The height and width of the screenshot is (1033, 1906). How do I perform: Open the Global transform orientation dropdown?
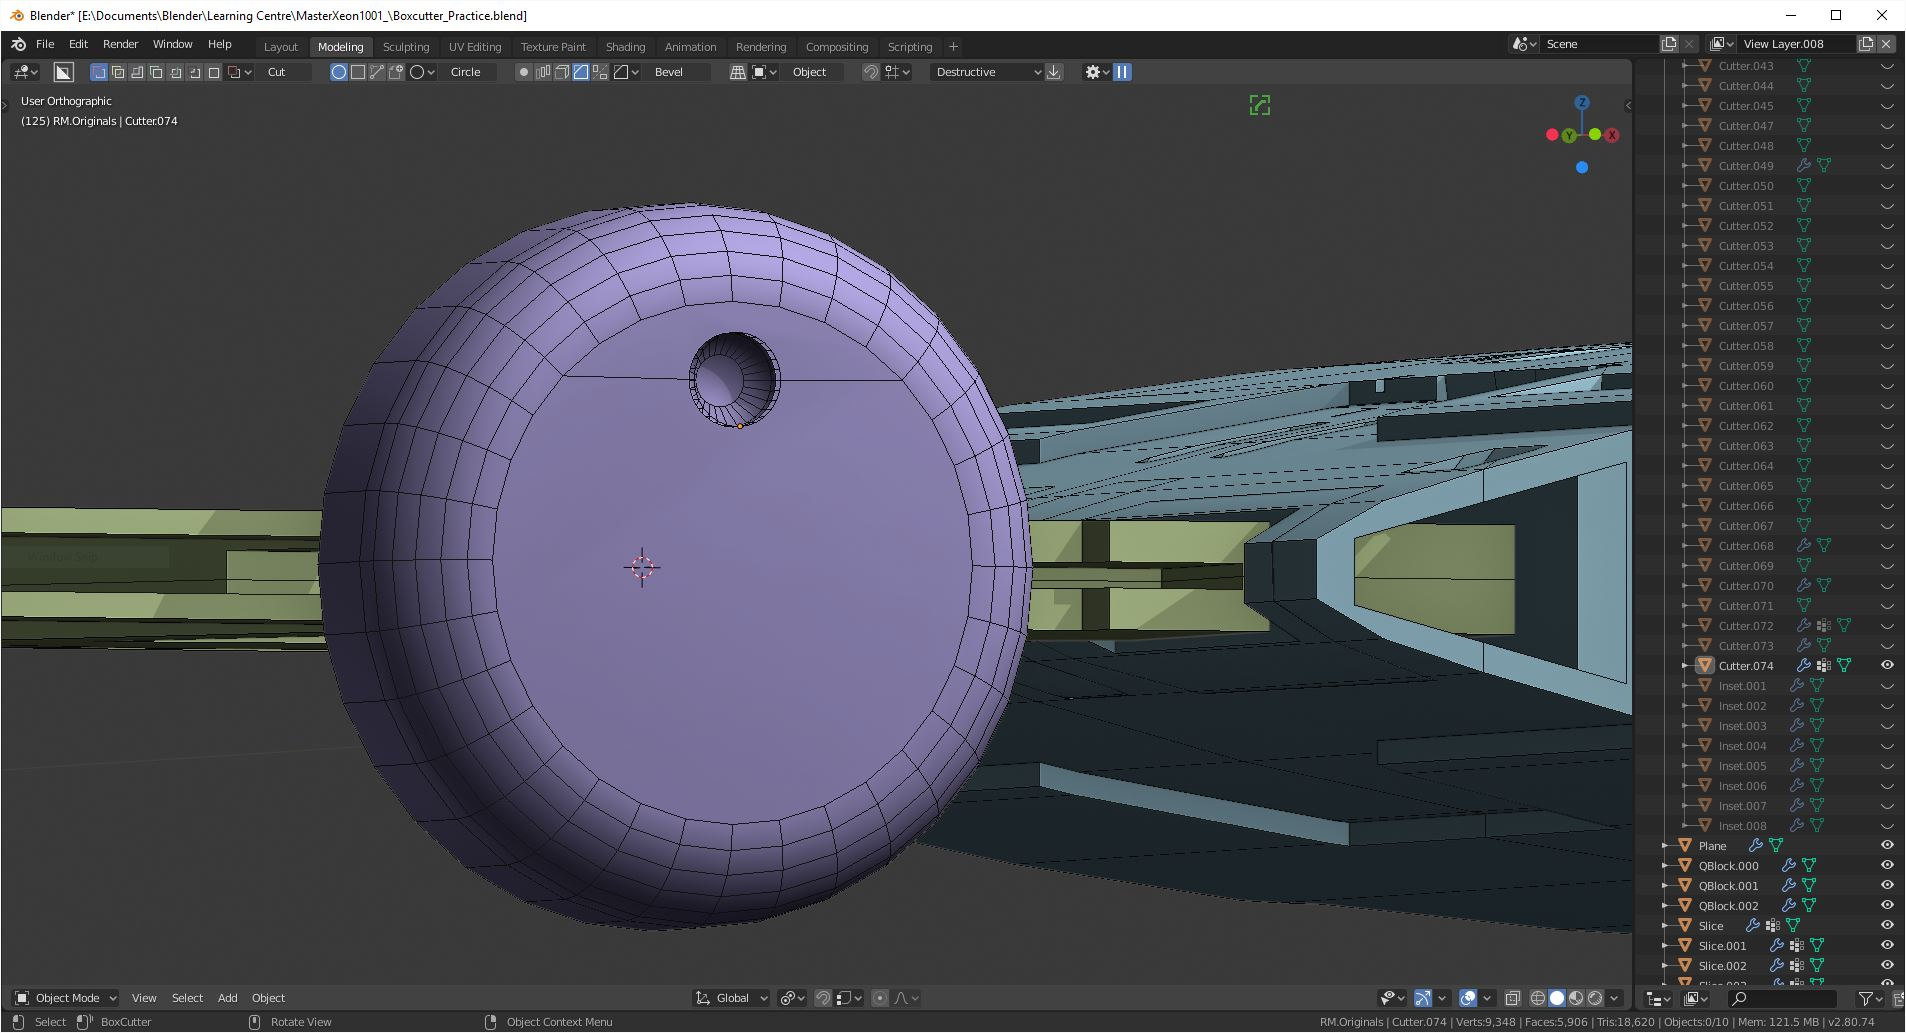[x=732, y=998]
